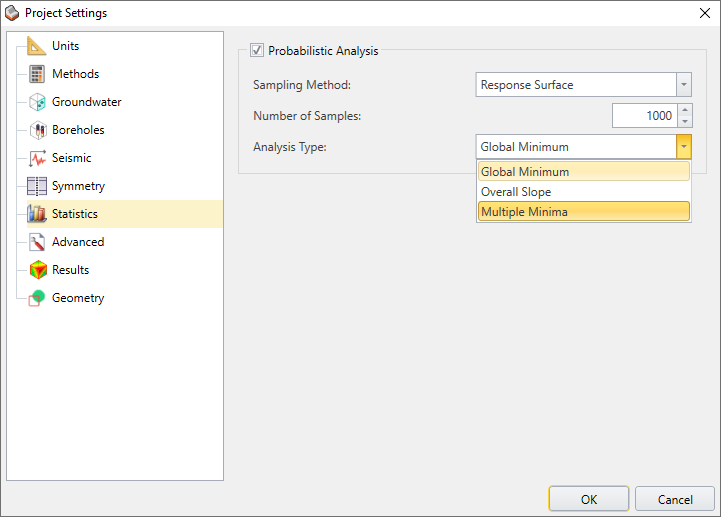
Task: Click the Geometry shapes icon
Action: point(37,298)
